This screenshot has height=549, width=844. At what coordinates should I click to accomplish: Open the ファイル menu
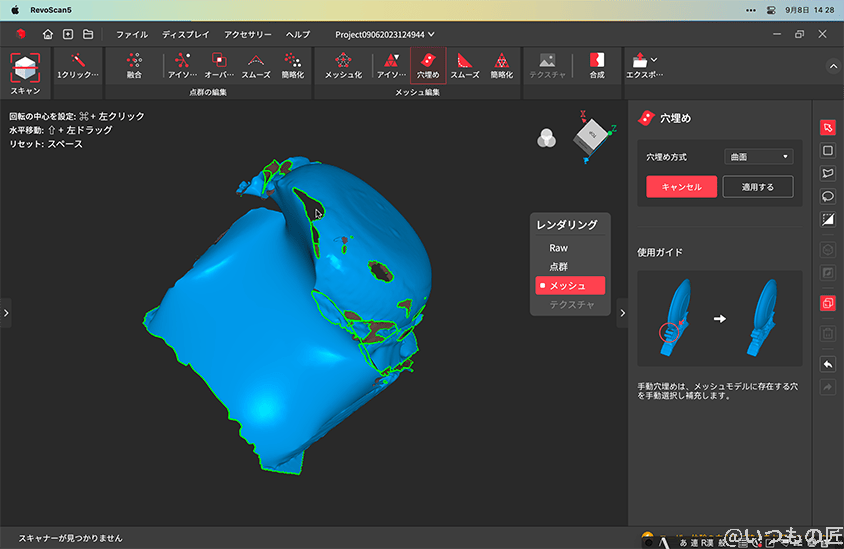click(132, 34)
